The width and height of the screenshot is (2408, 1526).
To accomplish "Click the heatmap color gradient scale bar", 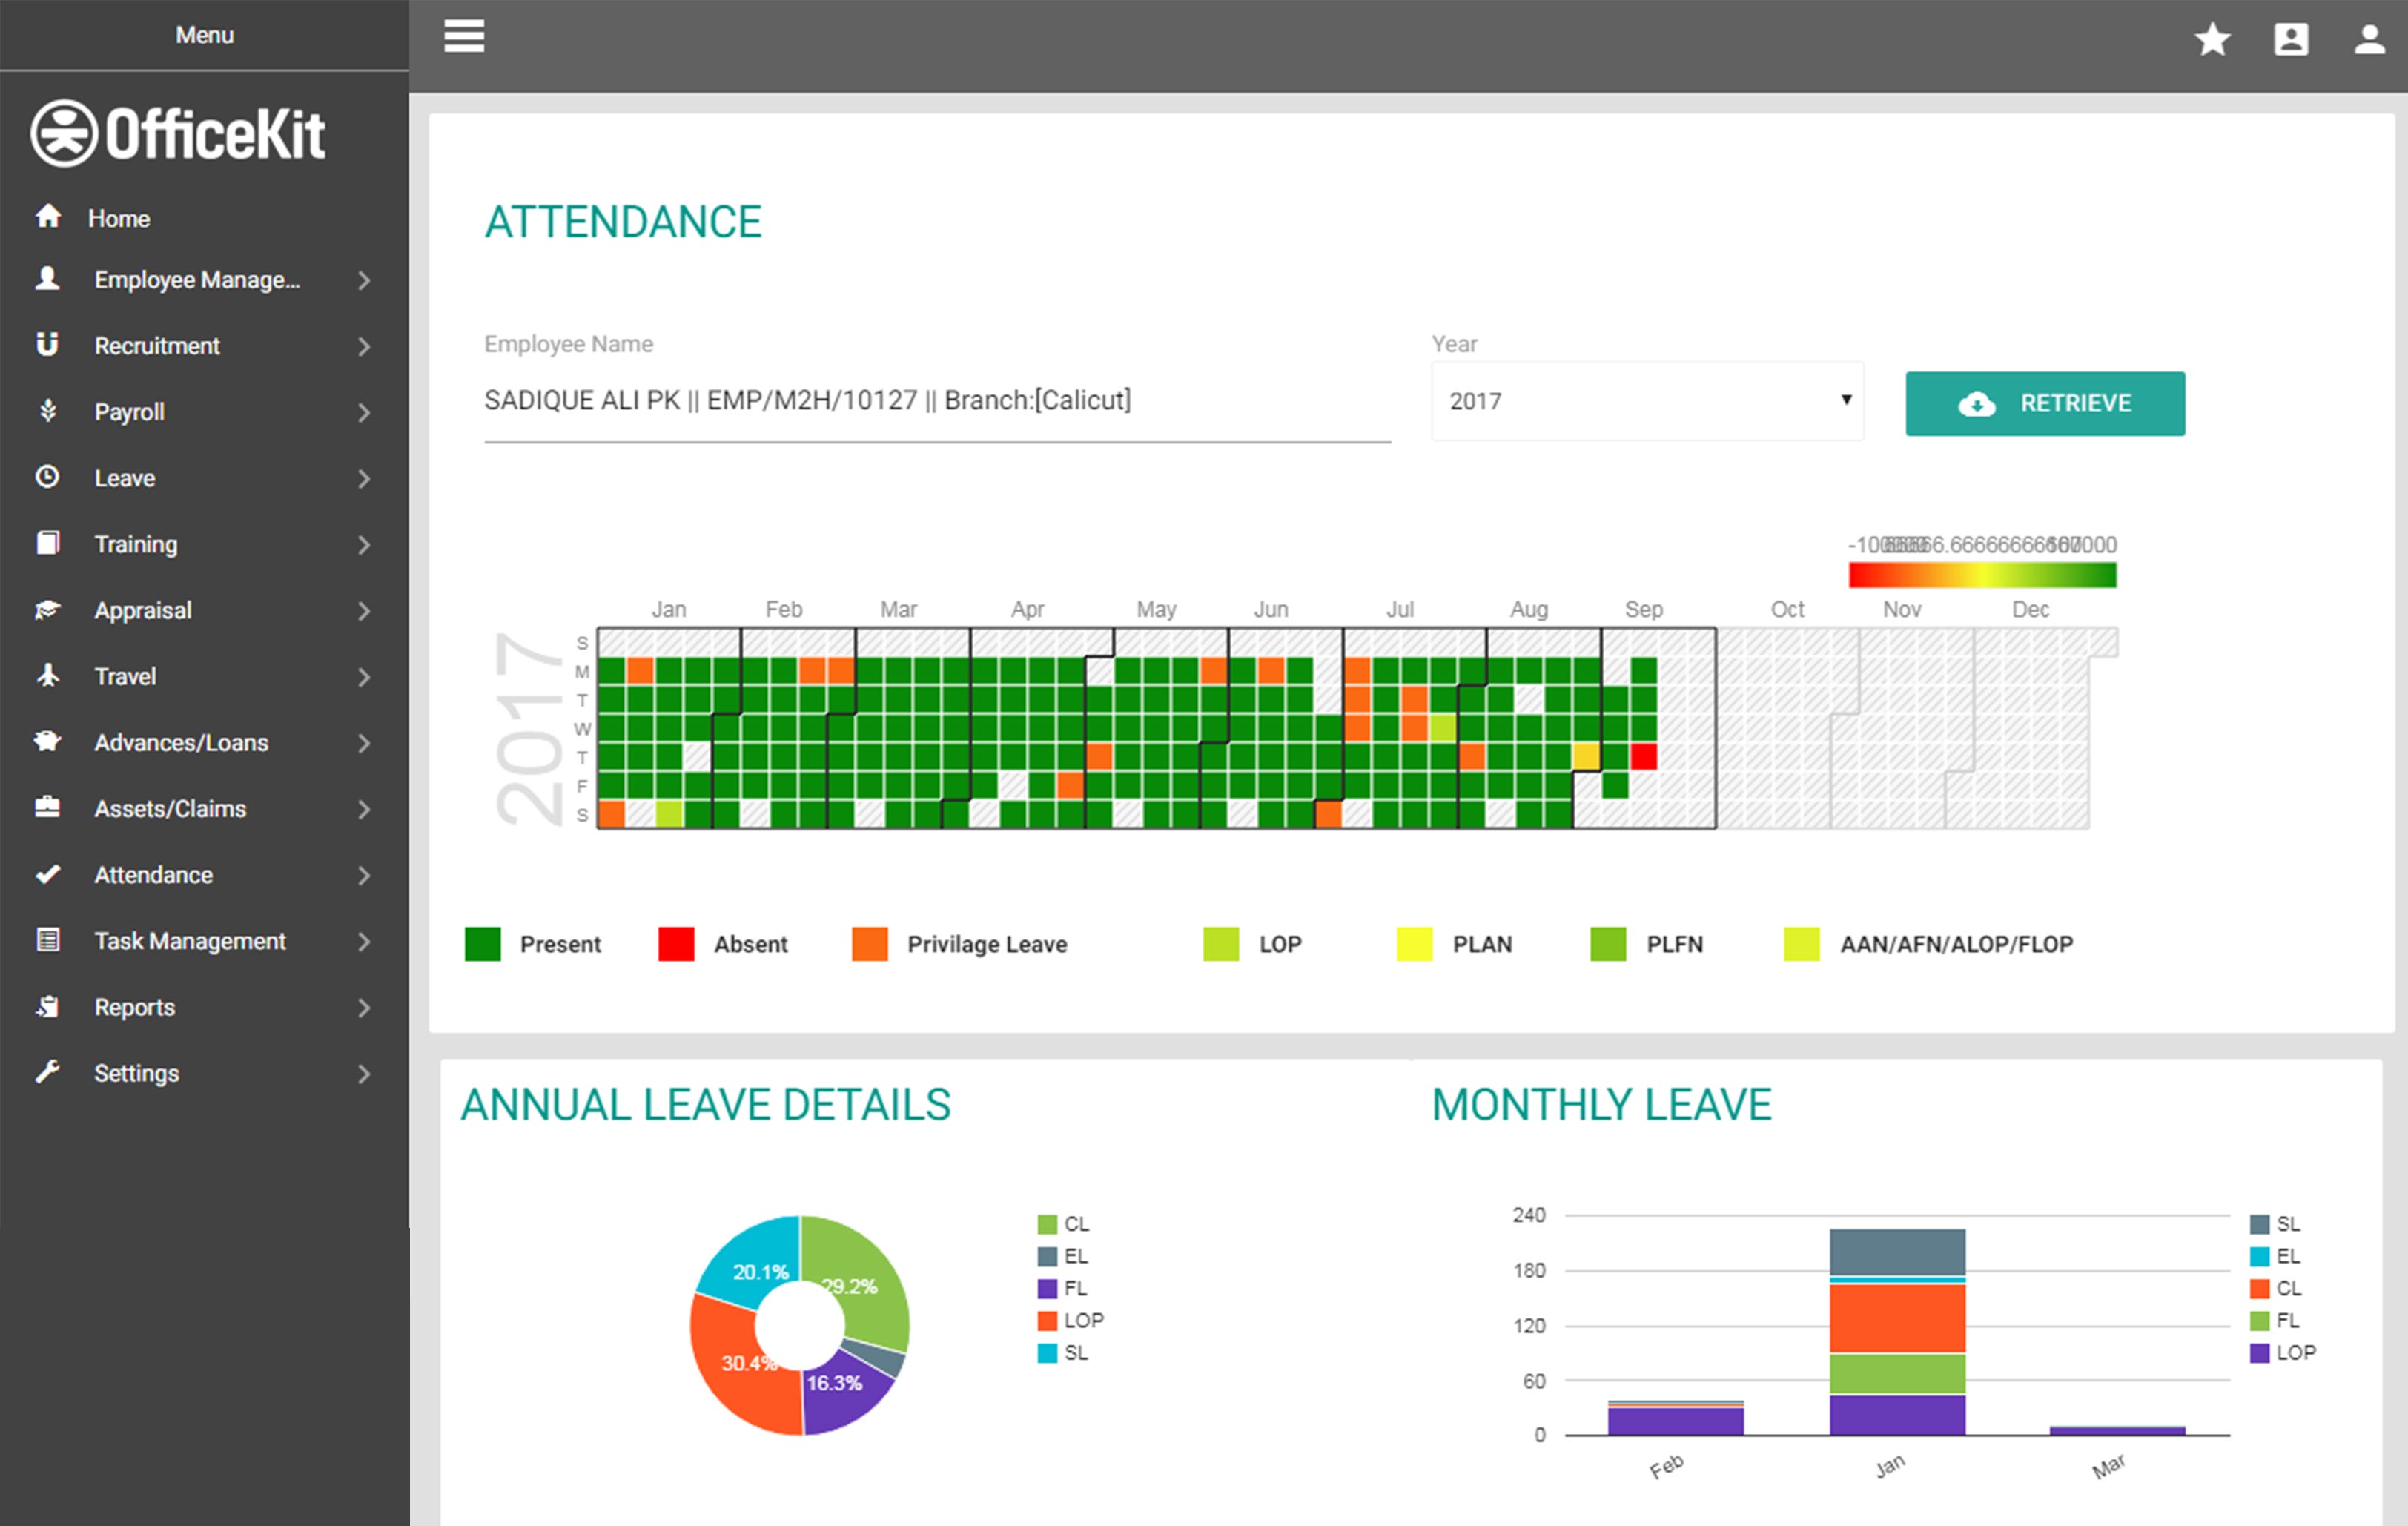I will click(x=1982, y=575).
